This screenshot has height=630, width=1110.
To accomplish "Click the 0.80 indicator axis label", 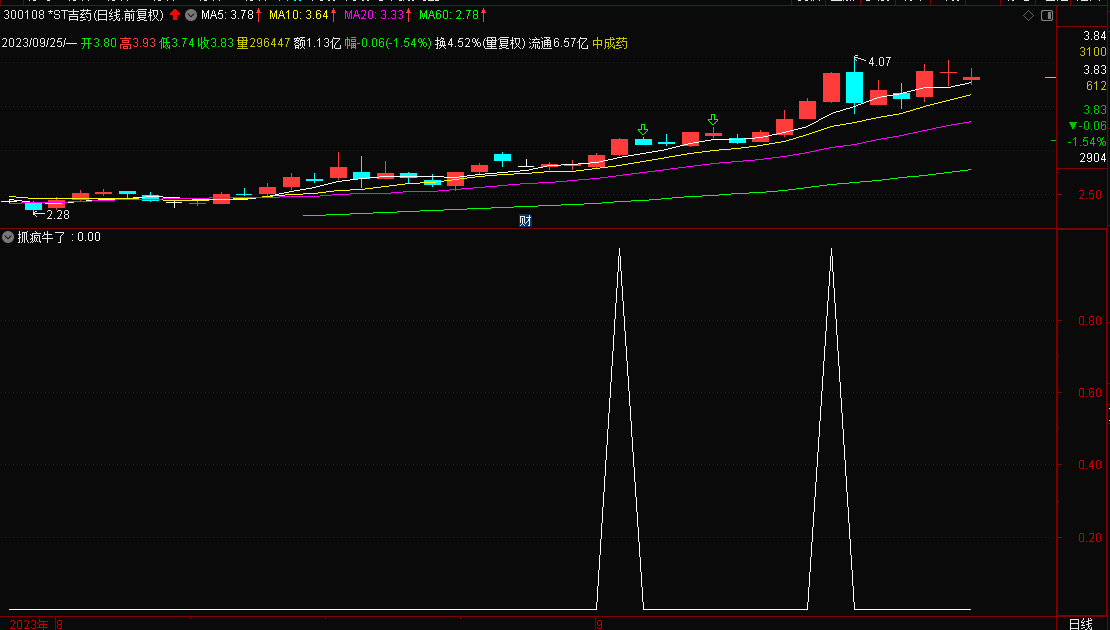I will click(1089, 321).
